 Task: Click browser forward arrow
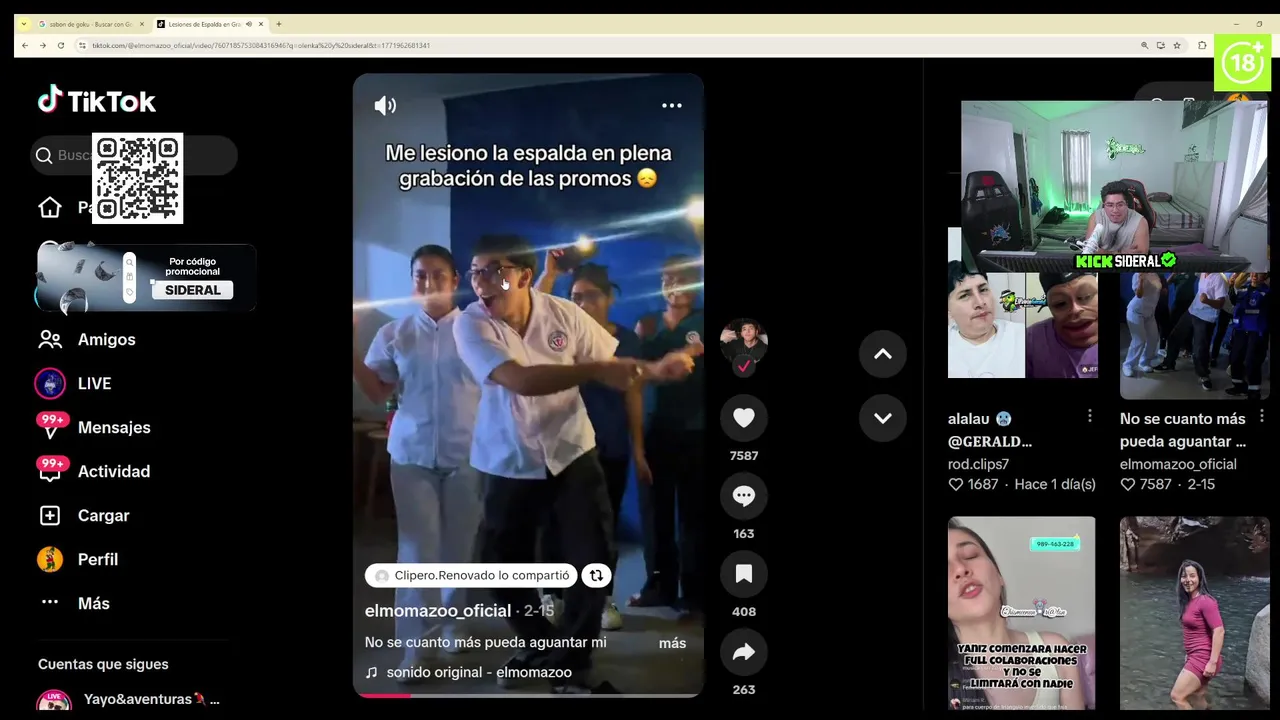tap(42, 45)
